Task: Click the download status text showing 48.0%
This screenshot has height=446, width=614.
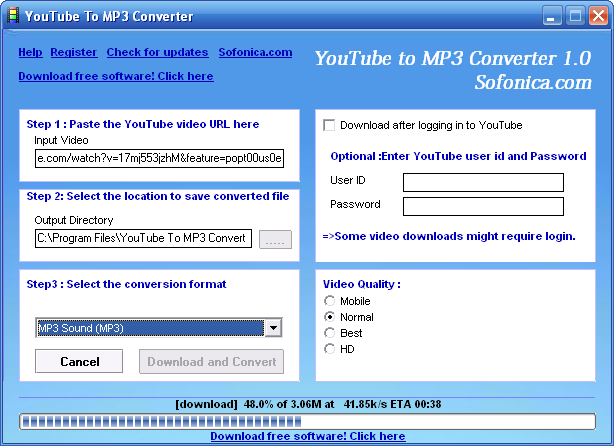Action: pos(308,404)
